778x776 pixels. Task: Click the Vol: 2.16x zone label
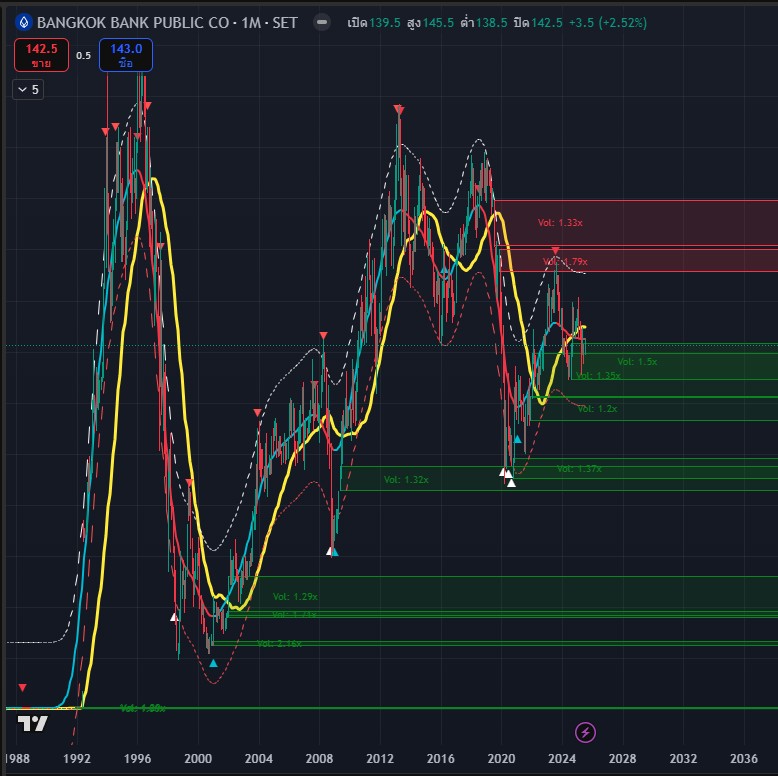coord(279,644)
